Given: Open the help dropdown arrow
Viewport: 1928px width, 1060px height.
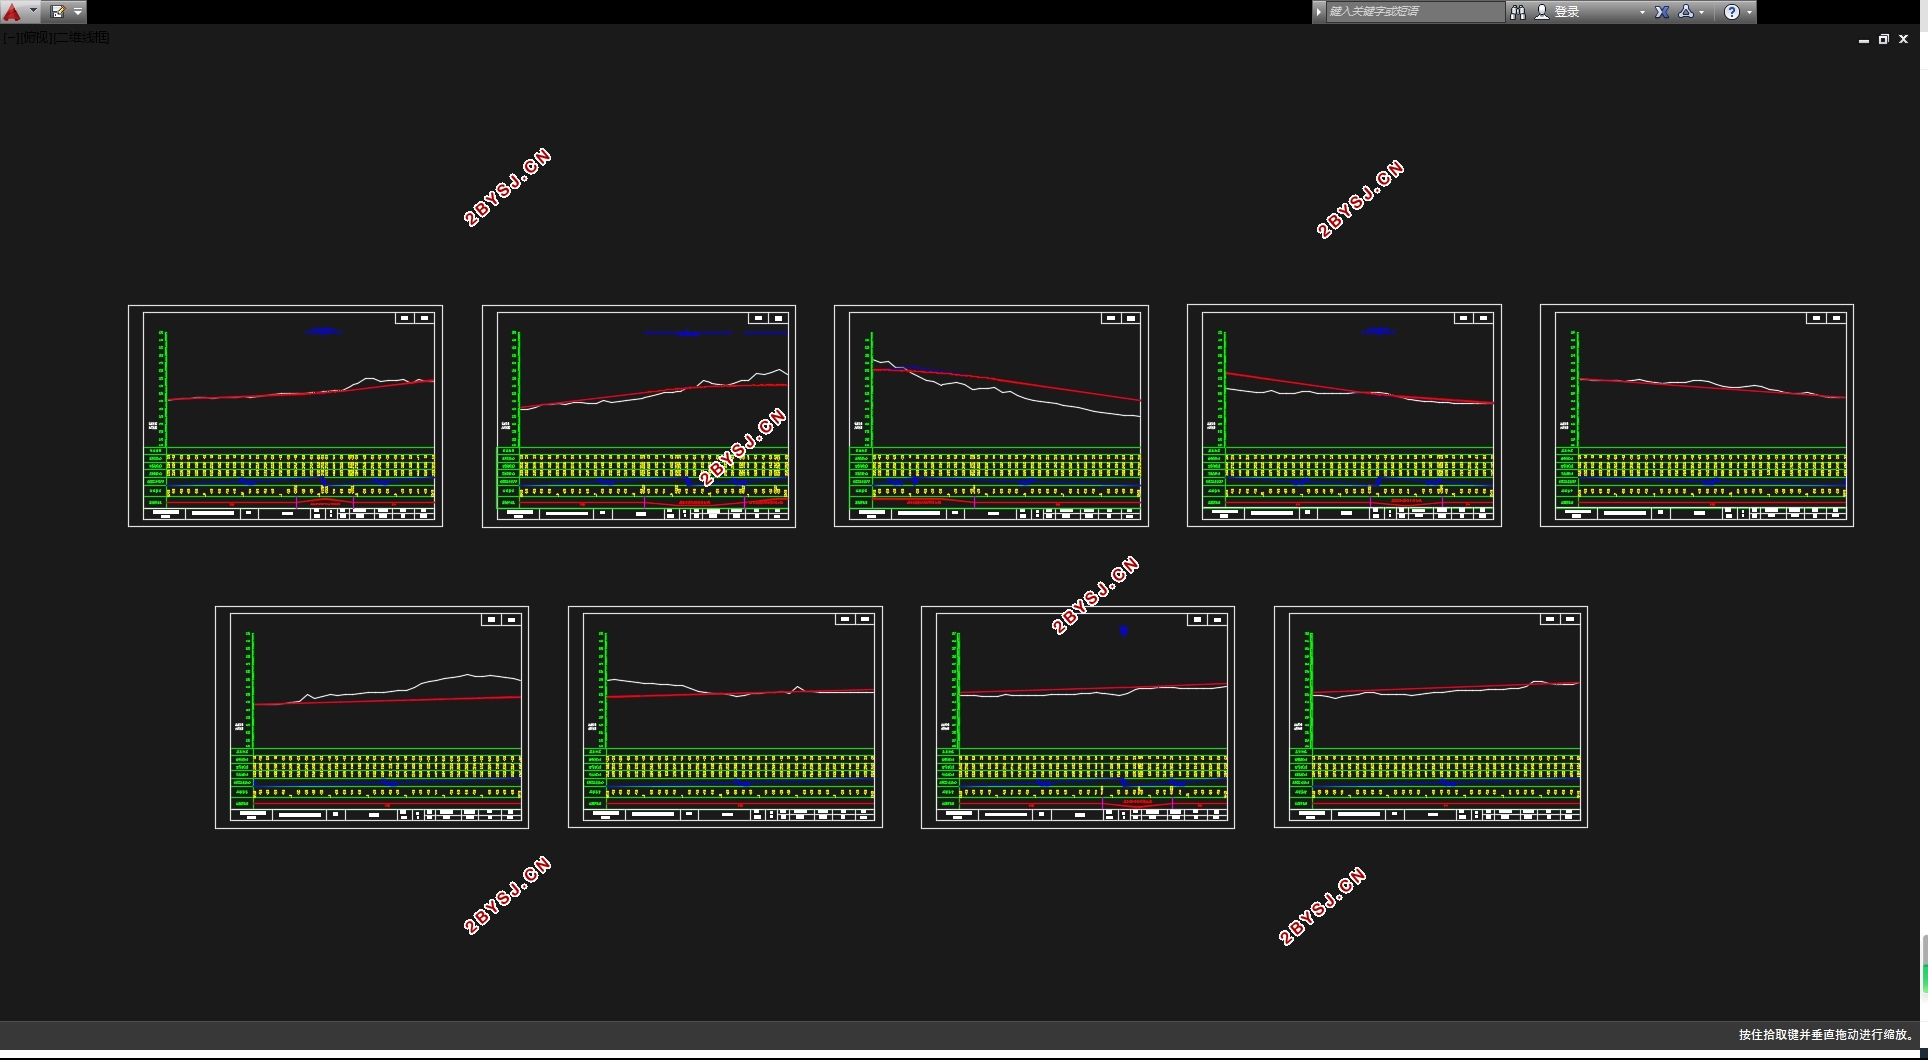Looking at the screenshot, I should 1749,12.
